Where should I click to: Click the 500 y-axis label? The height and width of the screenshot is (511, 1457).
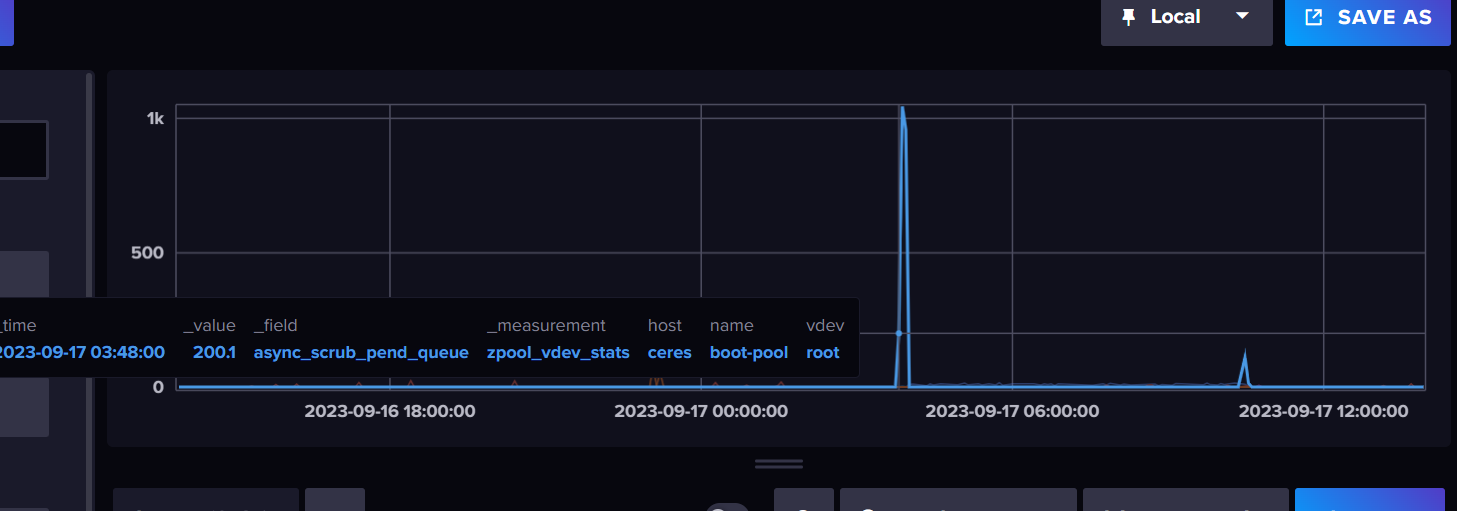(x=148, y=252)
